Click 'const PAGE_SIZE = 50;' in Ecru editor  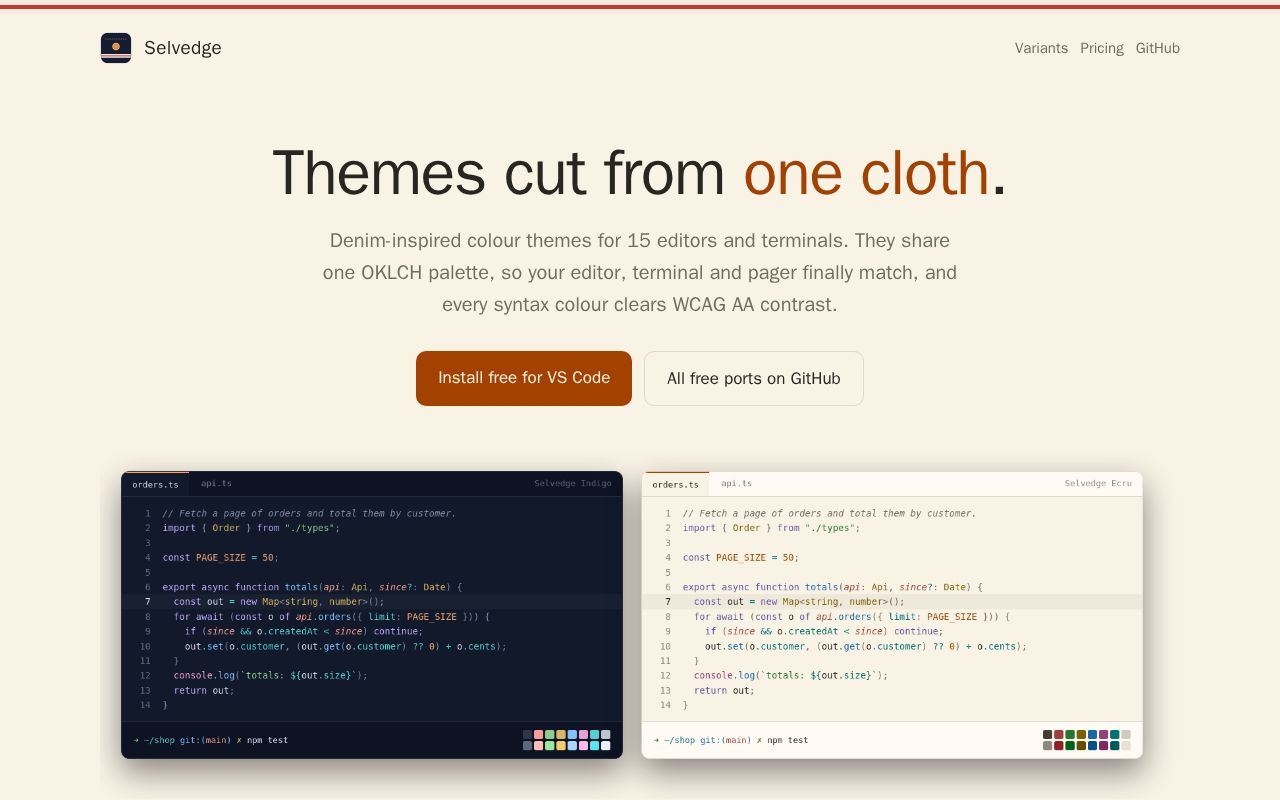(741, 558)
